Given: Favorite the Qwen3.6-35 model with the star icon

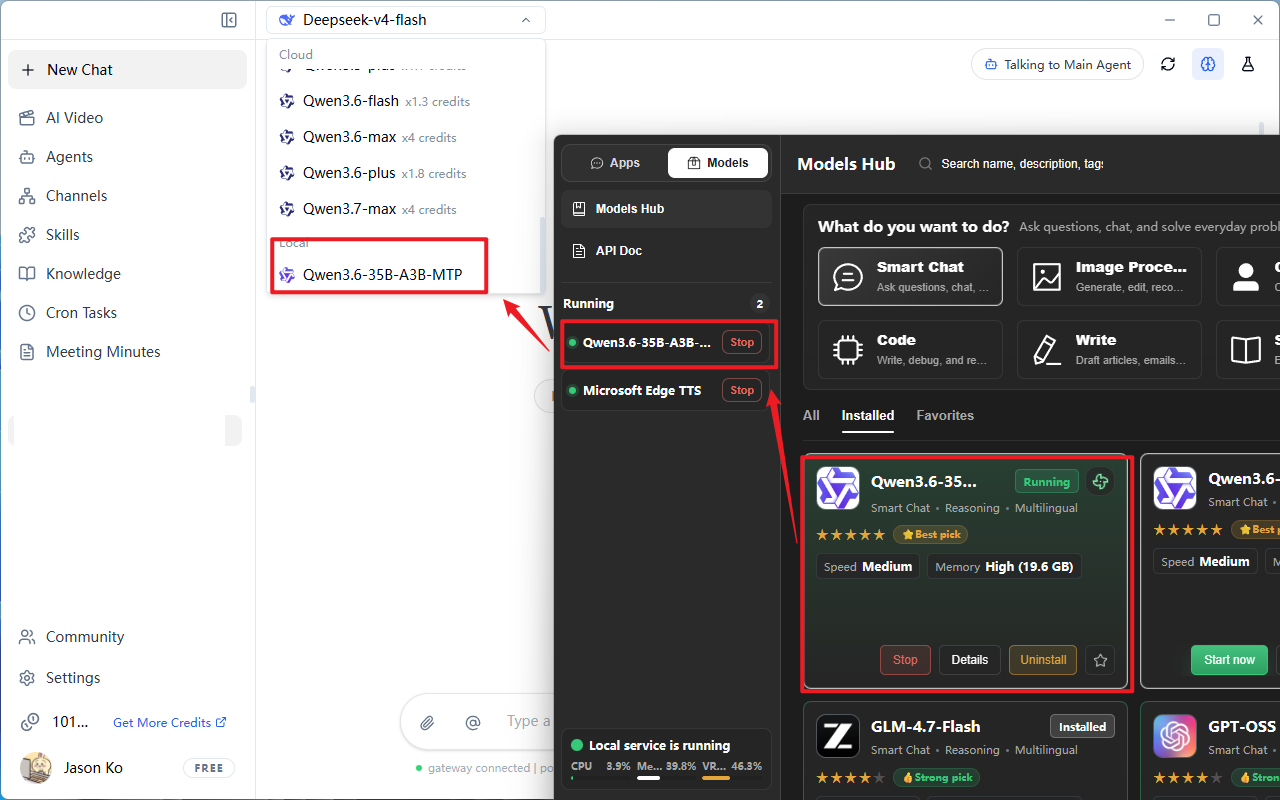Looking at the screenshot, I should point(1100,660).
